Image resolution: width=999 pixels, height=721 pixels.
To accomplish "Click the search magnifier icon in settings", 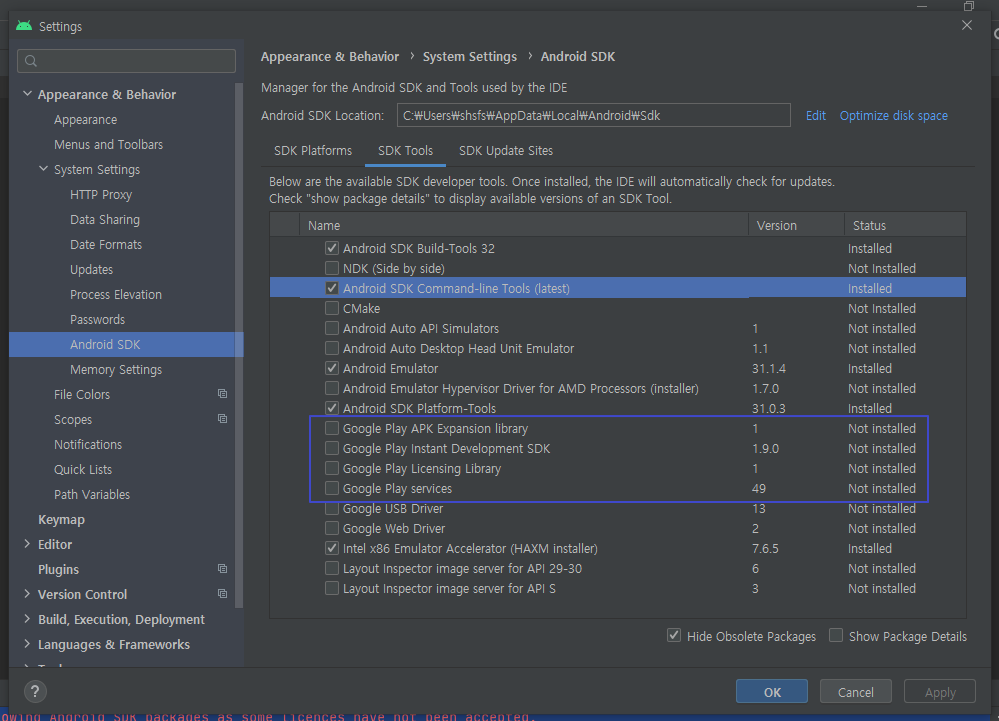I will pos(31,61).
